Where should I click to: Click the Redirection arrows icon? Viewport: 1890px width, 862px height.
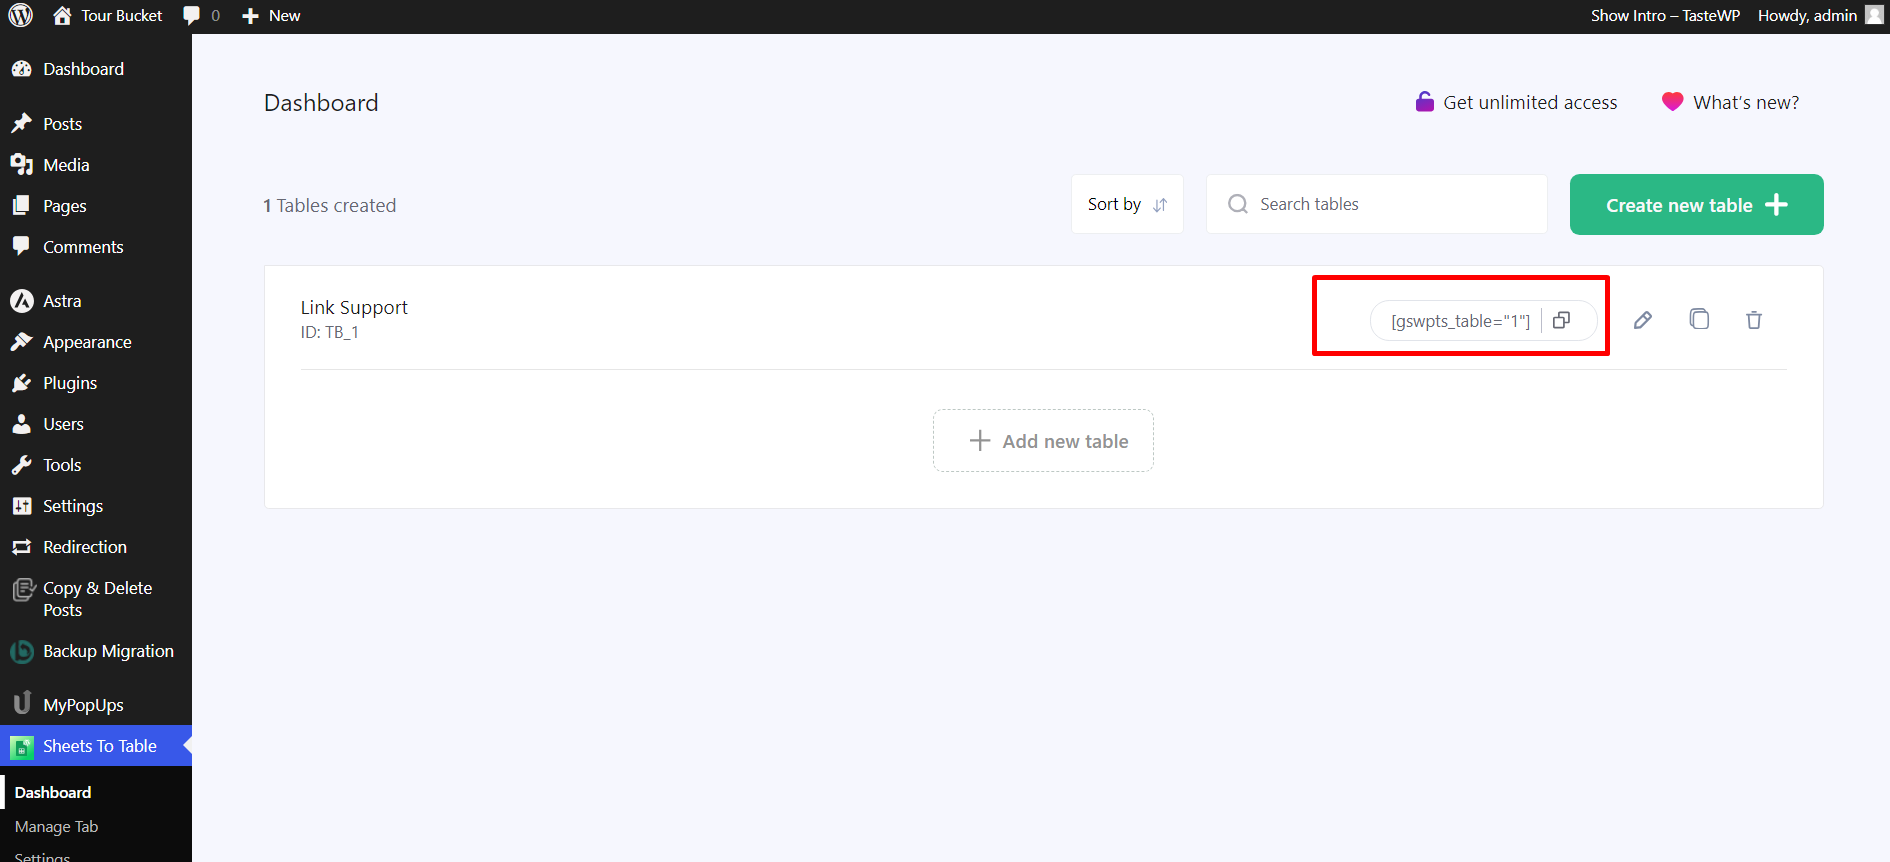[x=21, y=547]
